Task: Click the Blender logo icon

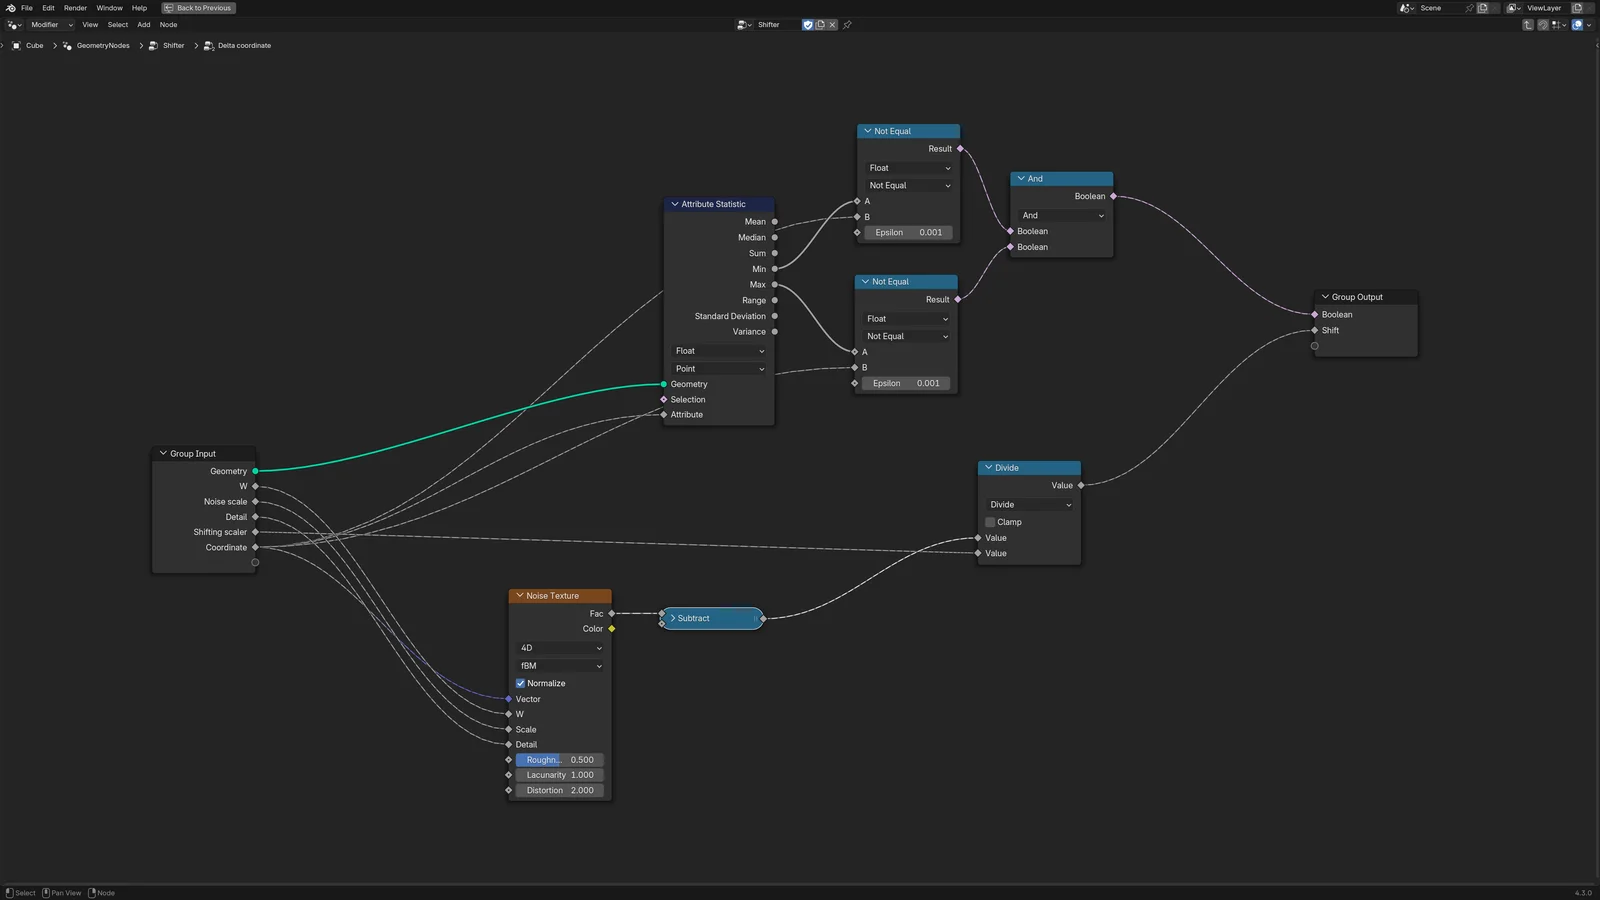Action: [10, 8]
